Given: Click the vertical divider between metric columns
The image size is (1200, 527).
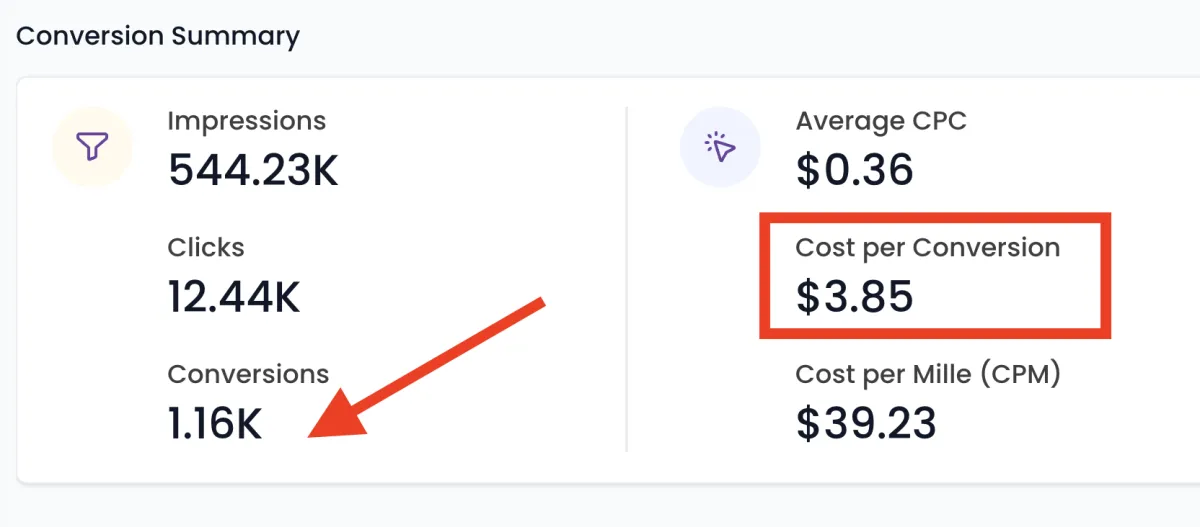Looking at the screenshot, I should [x=627, y=280].
